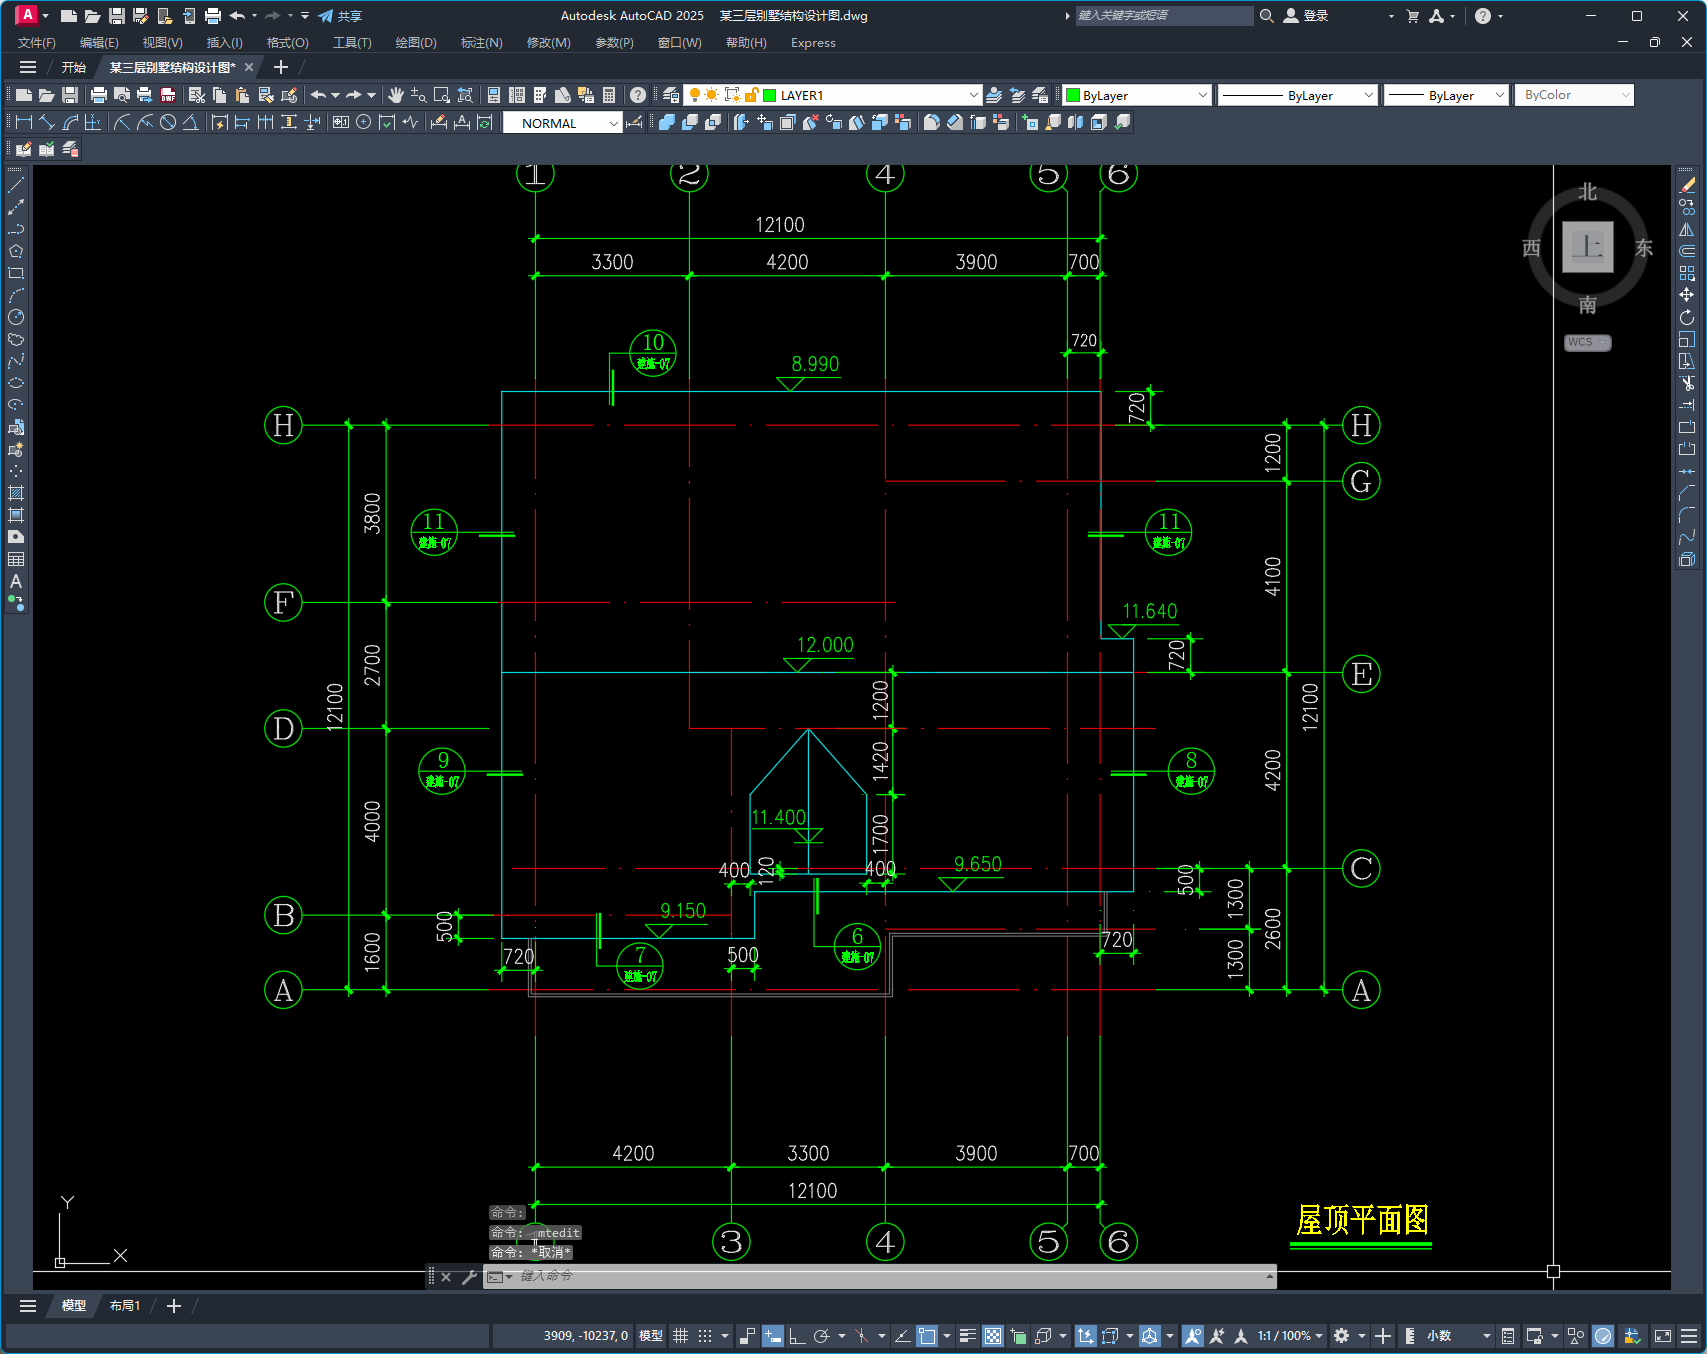Image resolution: width=1707 pixels, height=1354 pixels.
Task: Click the Publish to DWF icon
Action: tap(168, 95)
